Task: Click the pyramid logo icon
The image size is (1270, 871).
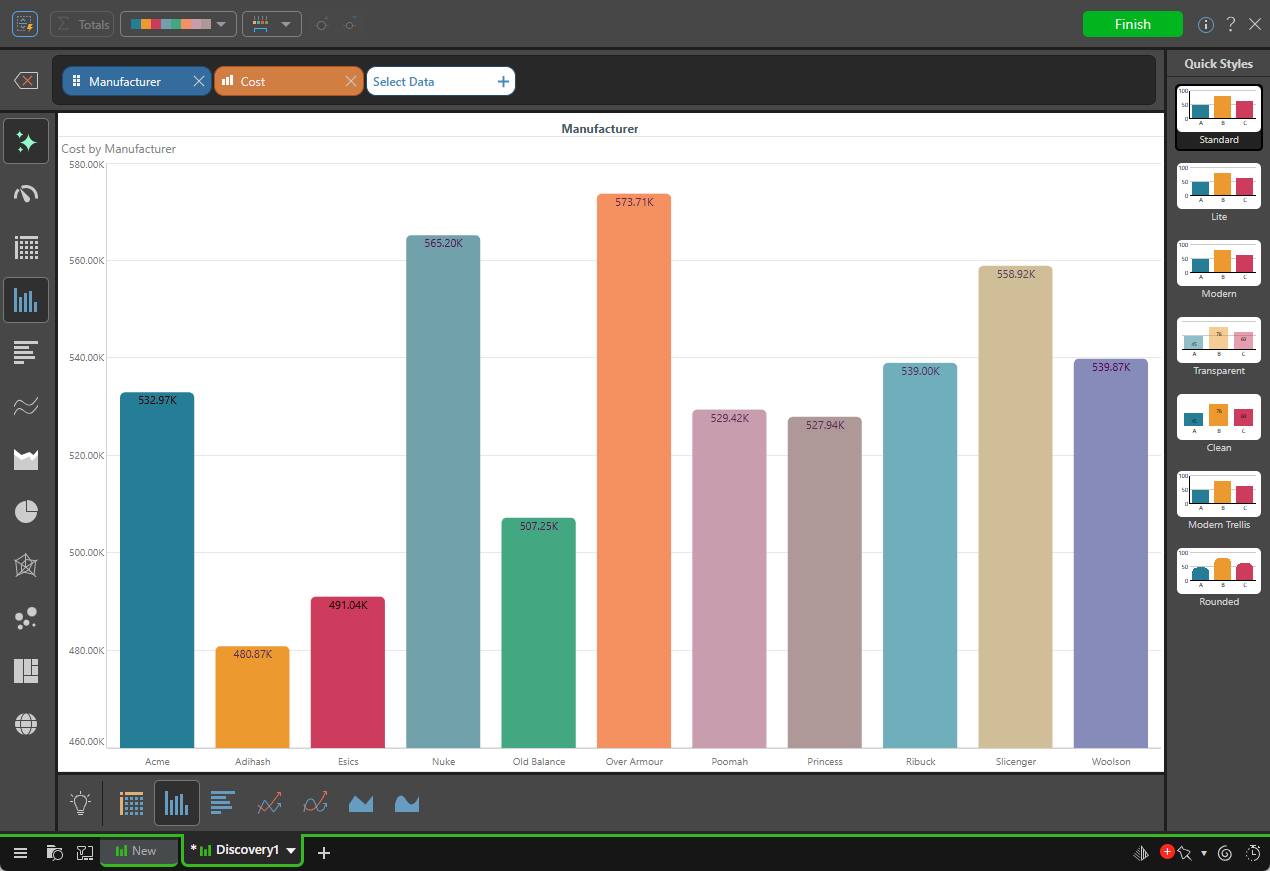Action: pos(1140,852)
